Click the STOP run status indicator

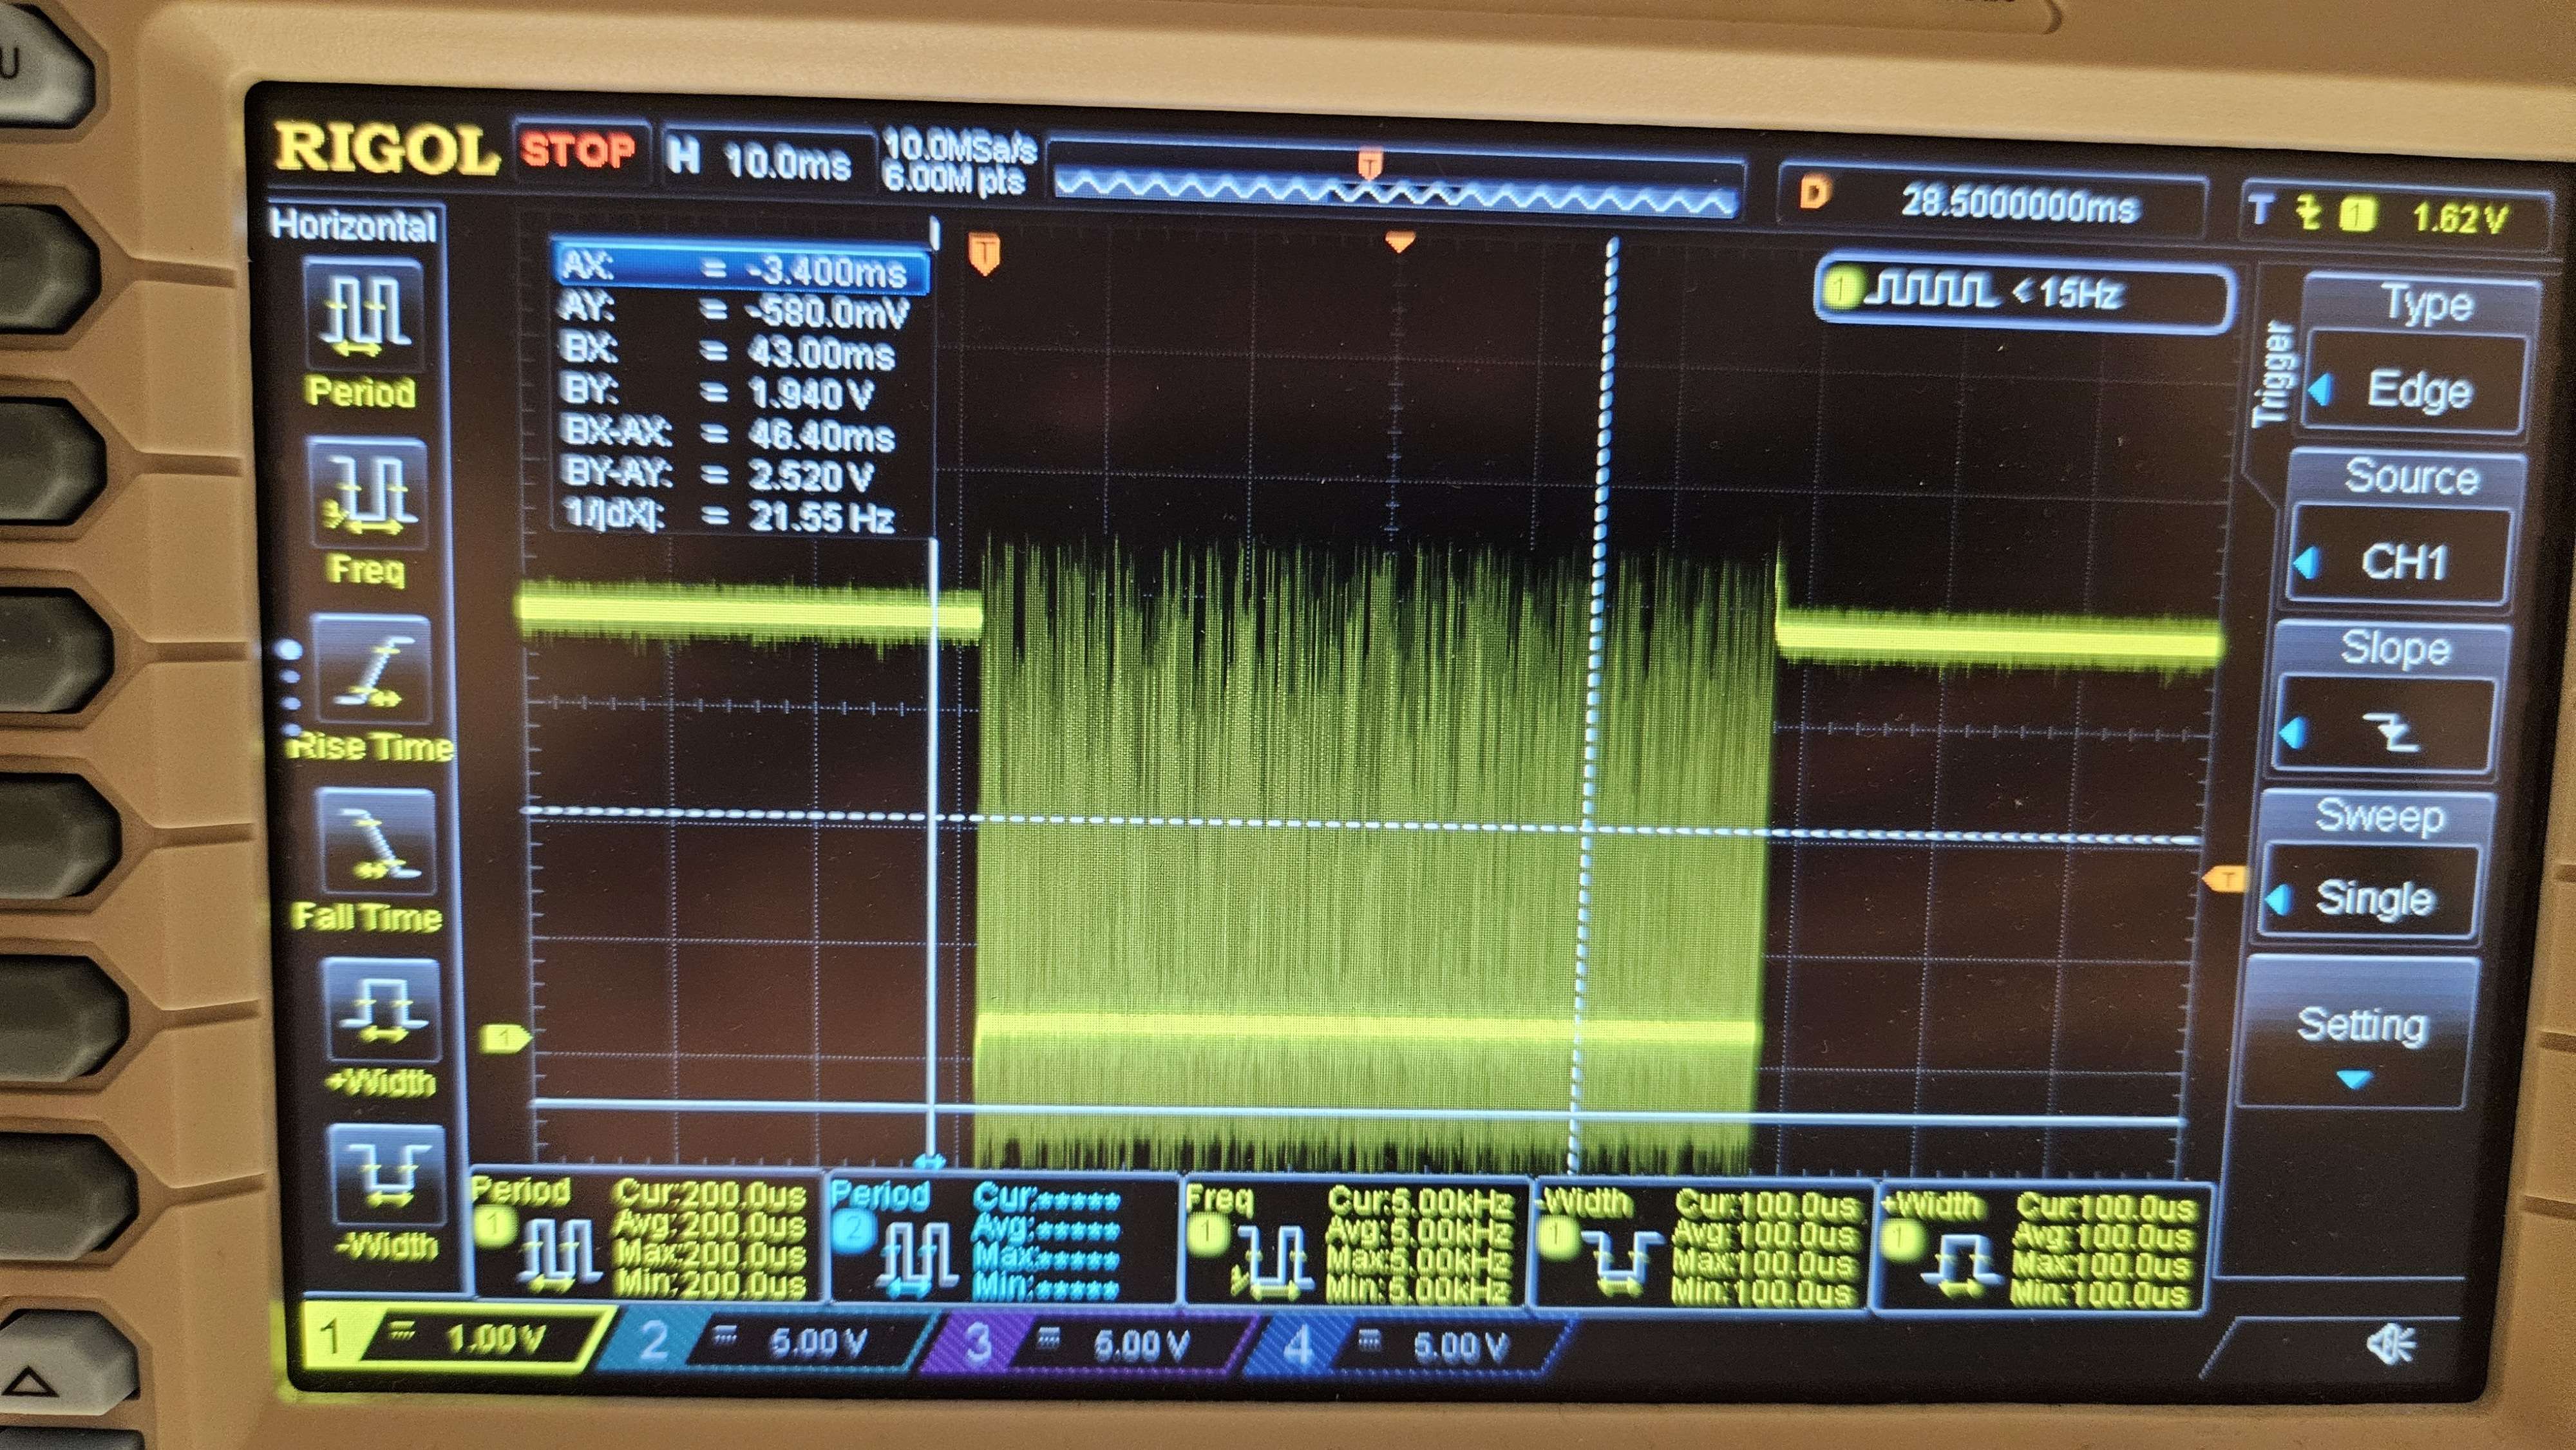coord(578,151)
